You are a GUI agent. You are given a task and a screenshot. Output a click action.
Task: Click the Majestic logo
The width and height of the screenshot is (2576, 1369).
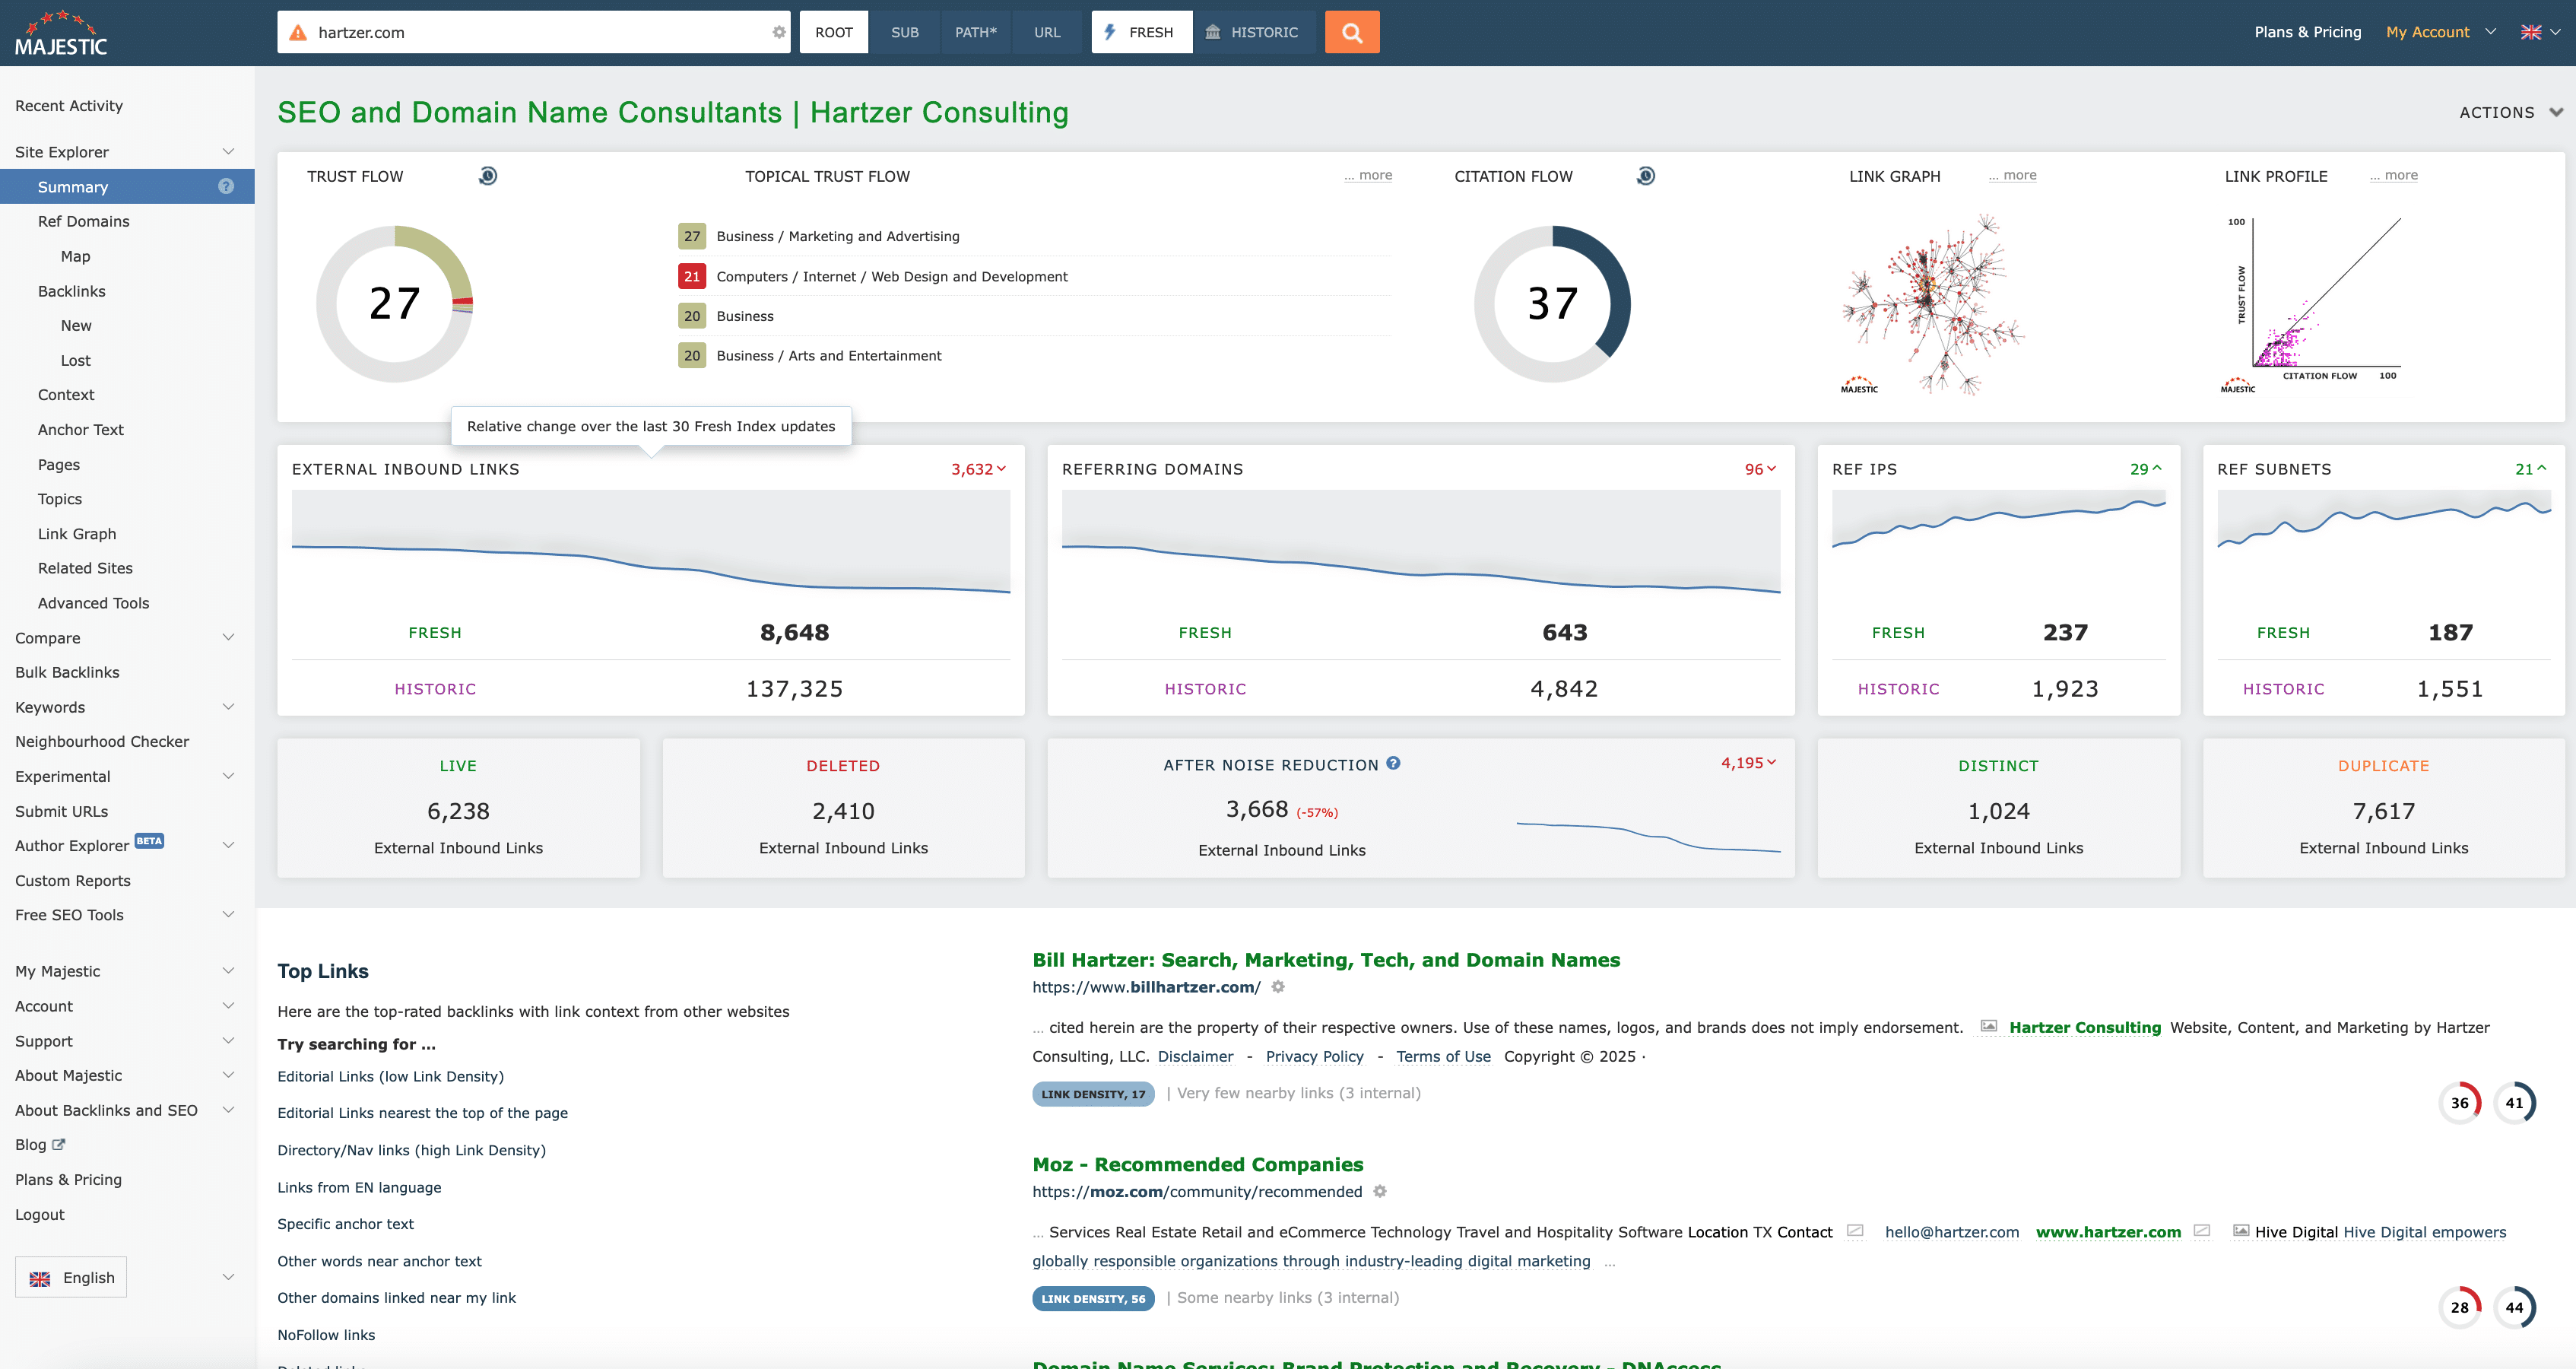(61, 32)
